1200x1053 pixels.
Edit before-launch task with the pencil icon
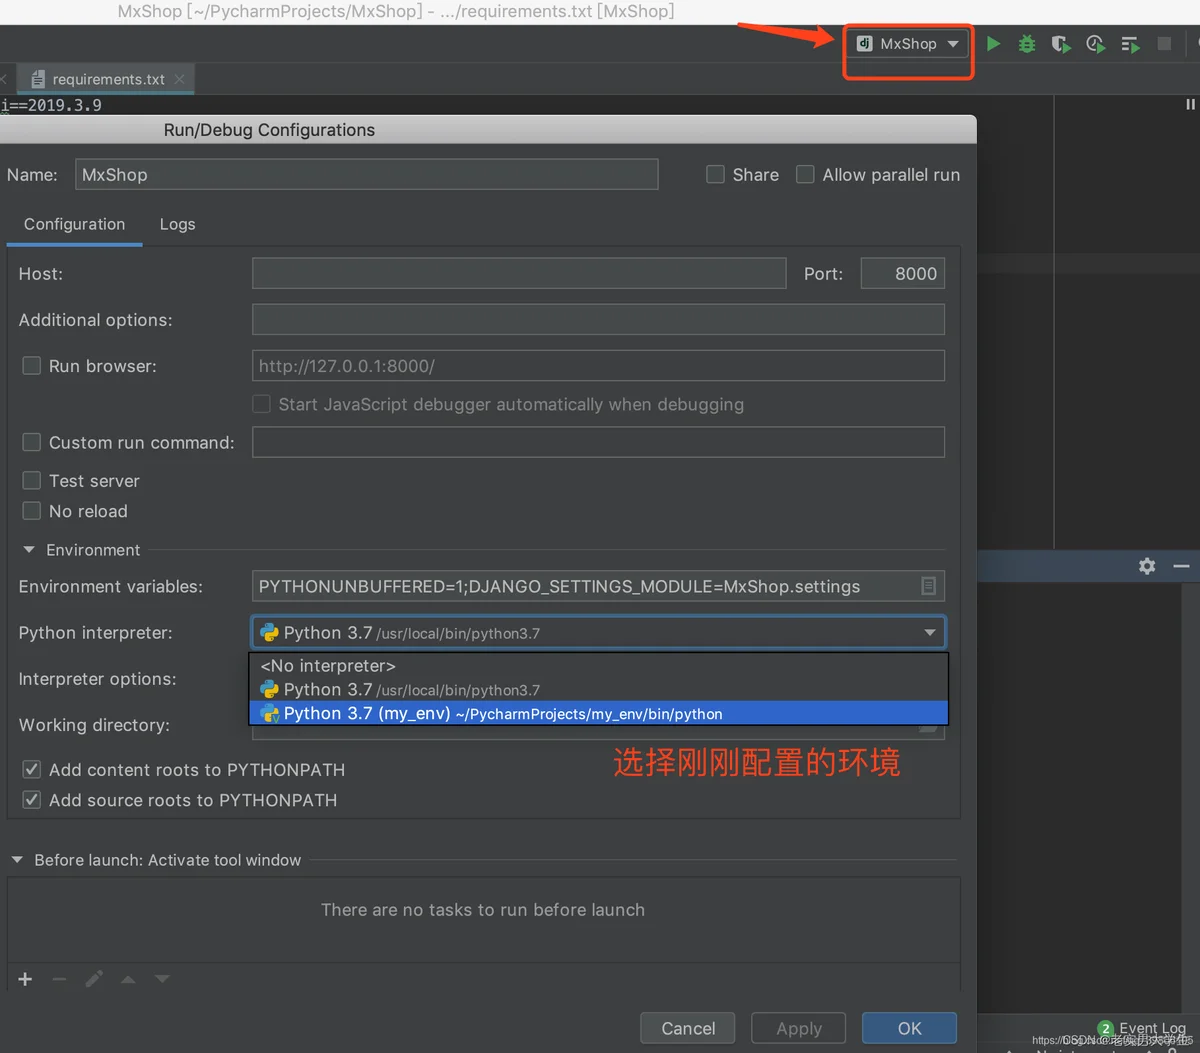click(x=94, y=979)
